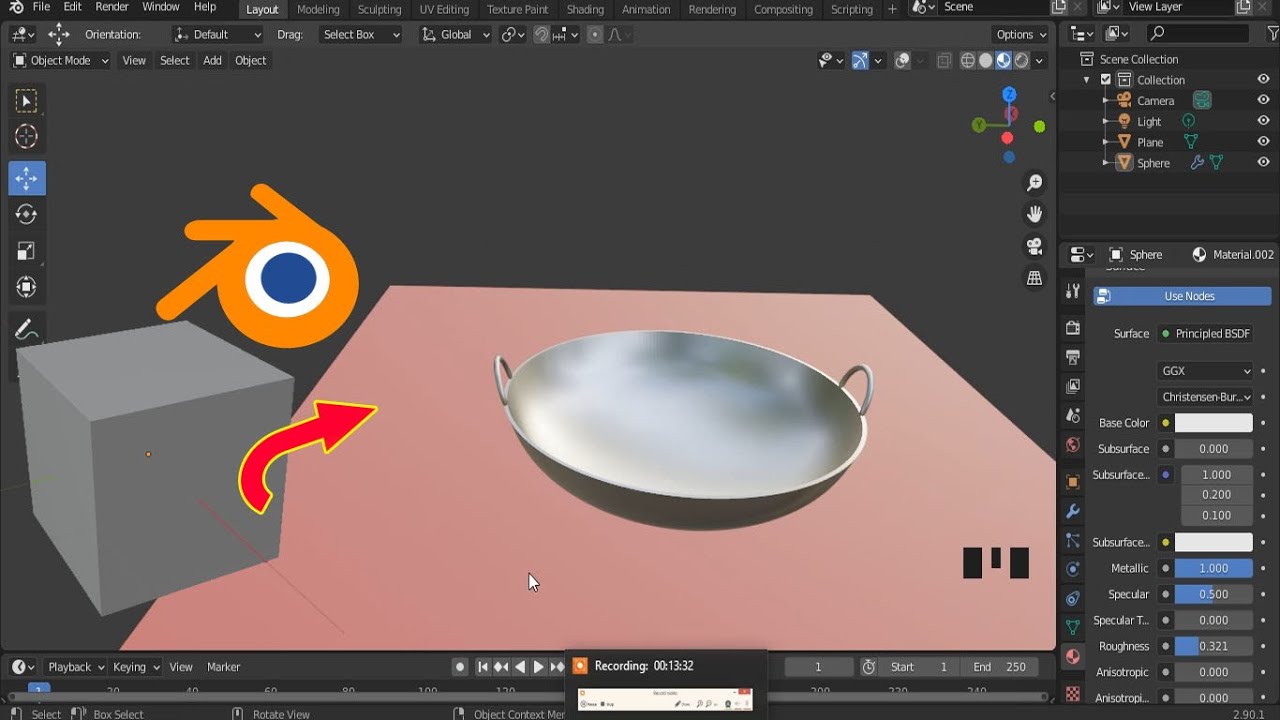Screen dimensions: 1280x720
Task: Click the Options button in header
Action: tap(1021, 34)
